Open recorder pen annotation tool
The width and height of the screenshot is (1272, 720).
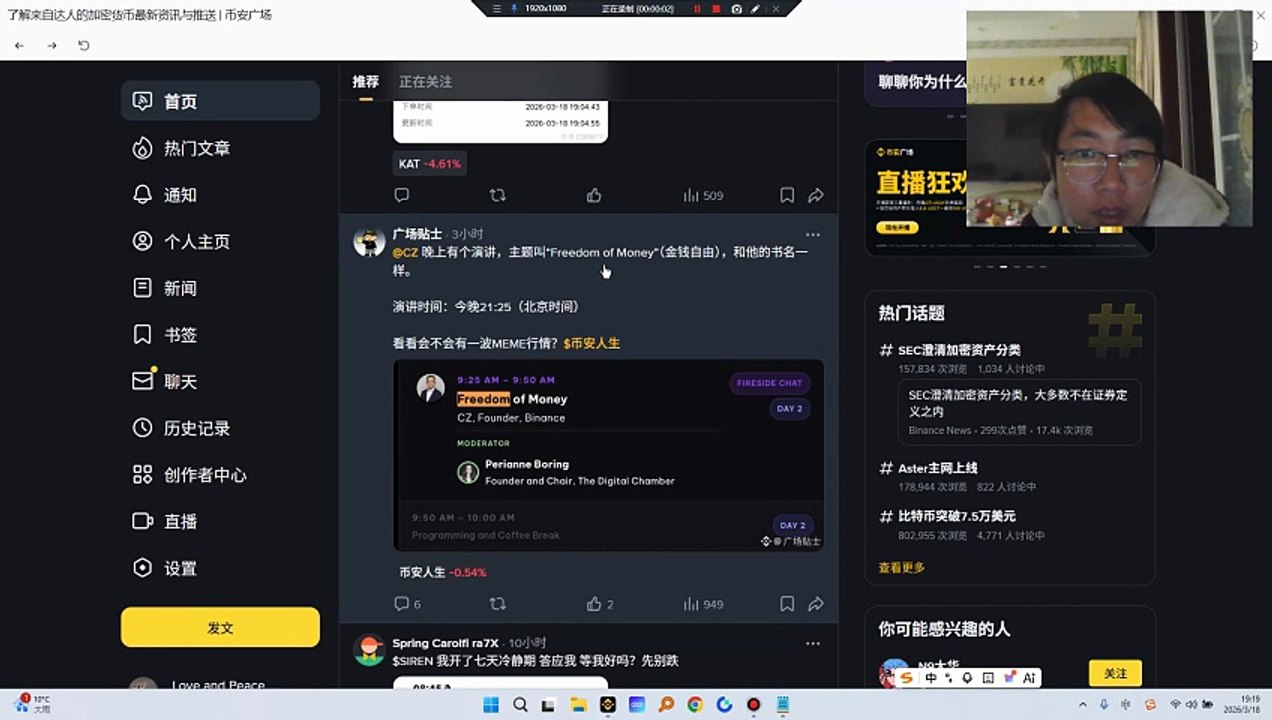click(756, 8)
